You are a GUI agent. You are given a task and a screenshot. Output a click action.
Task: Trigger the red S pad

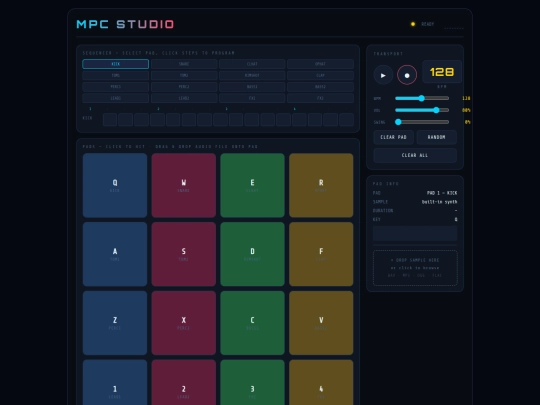(x=184, y=254)
